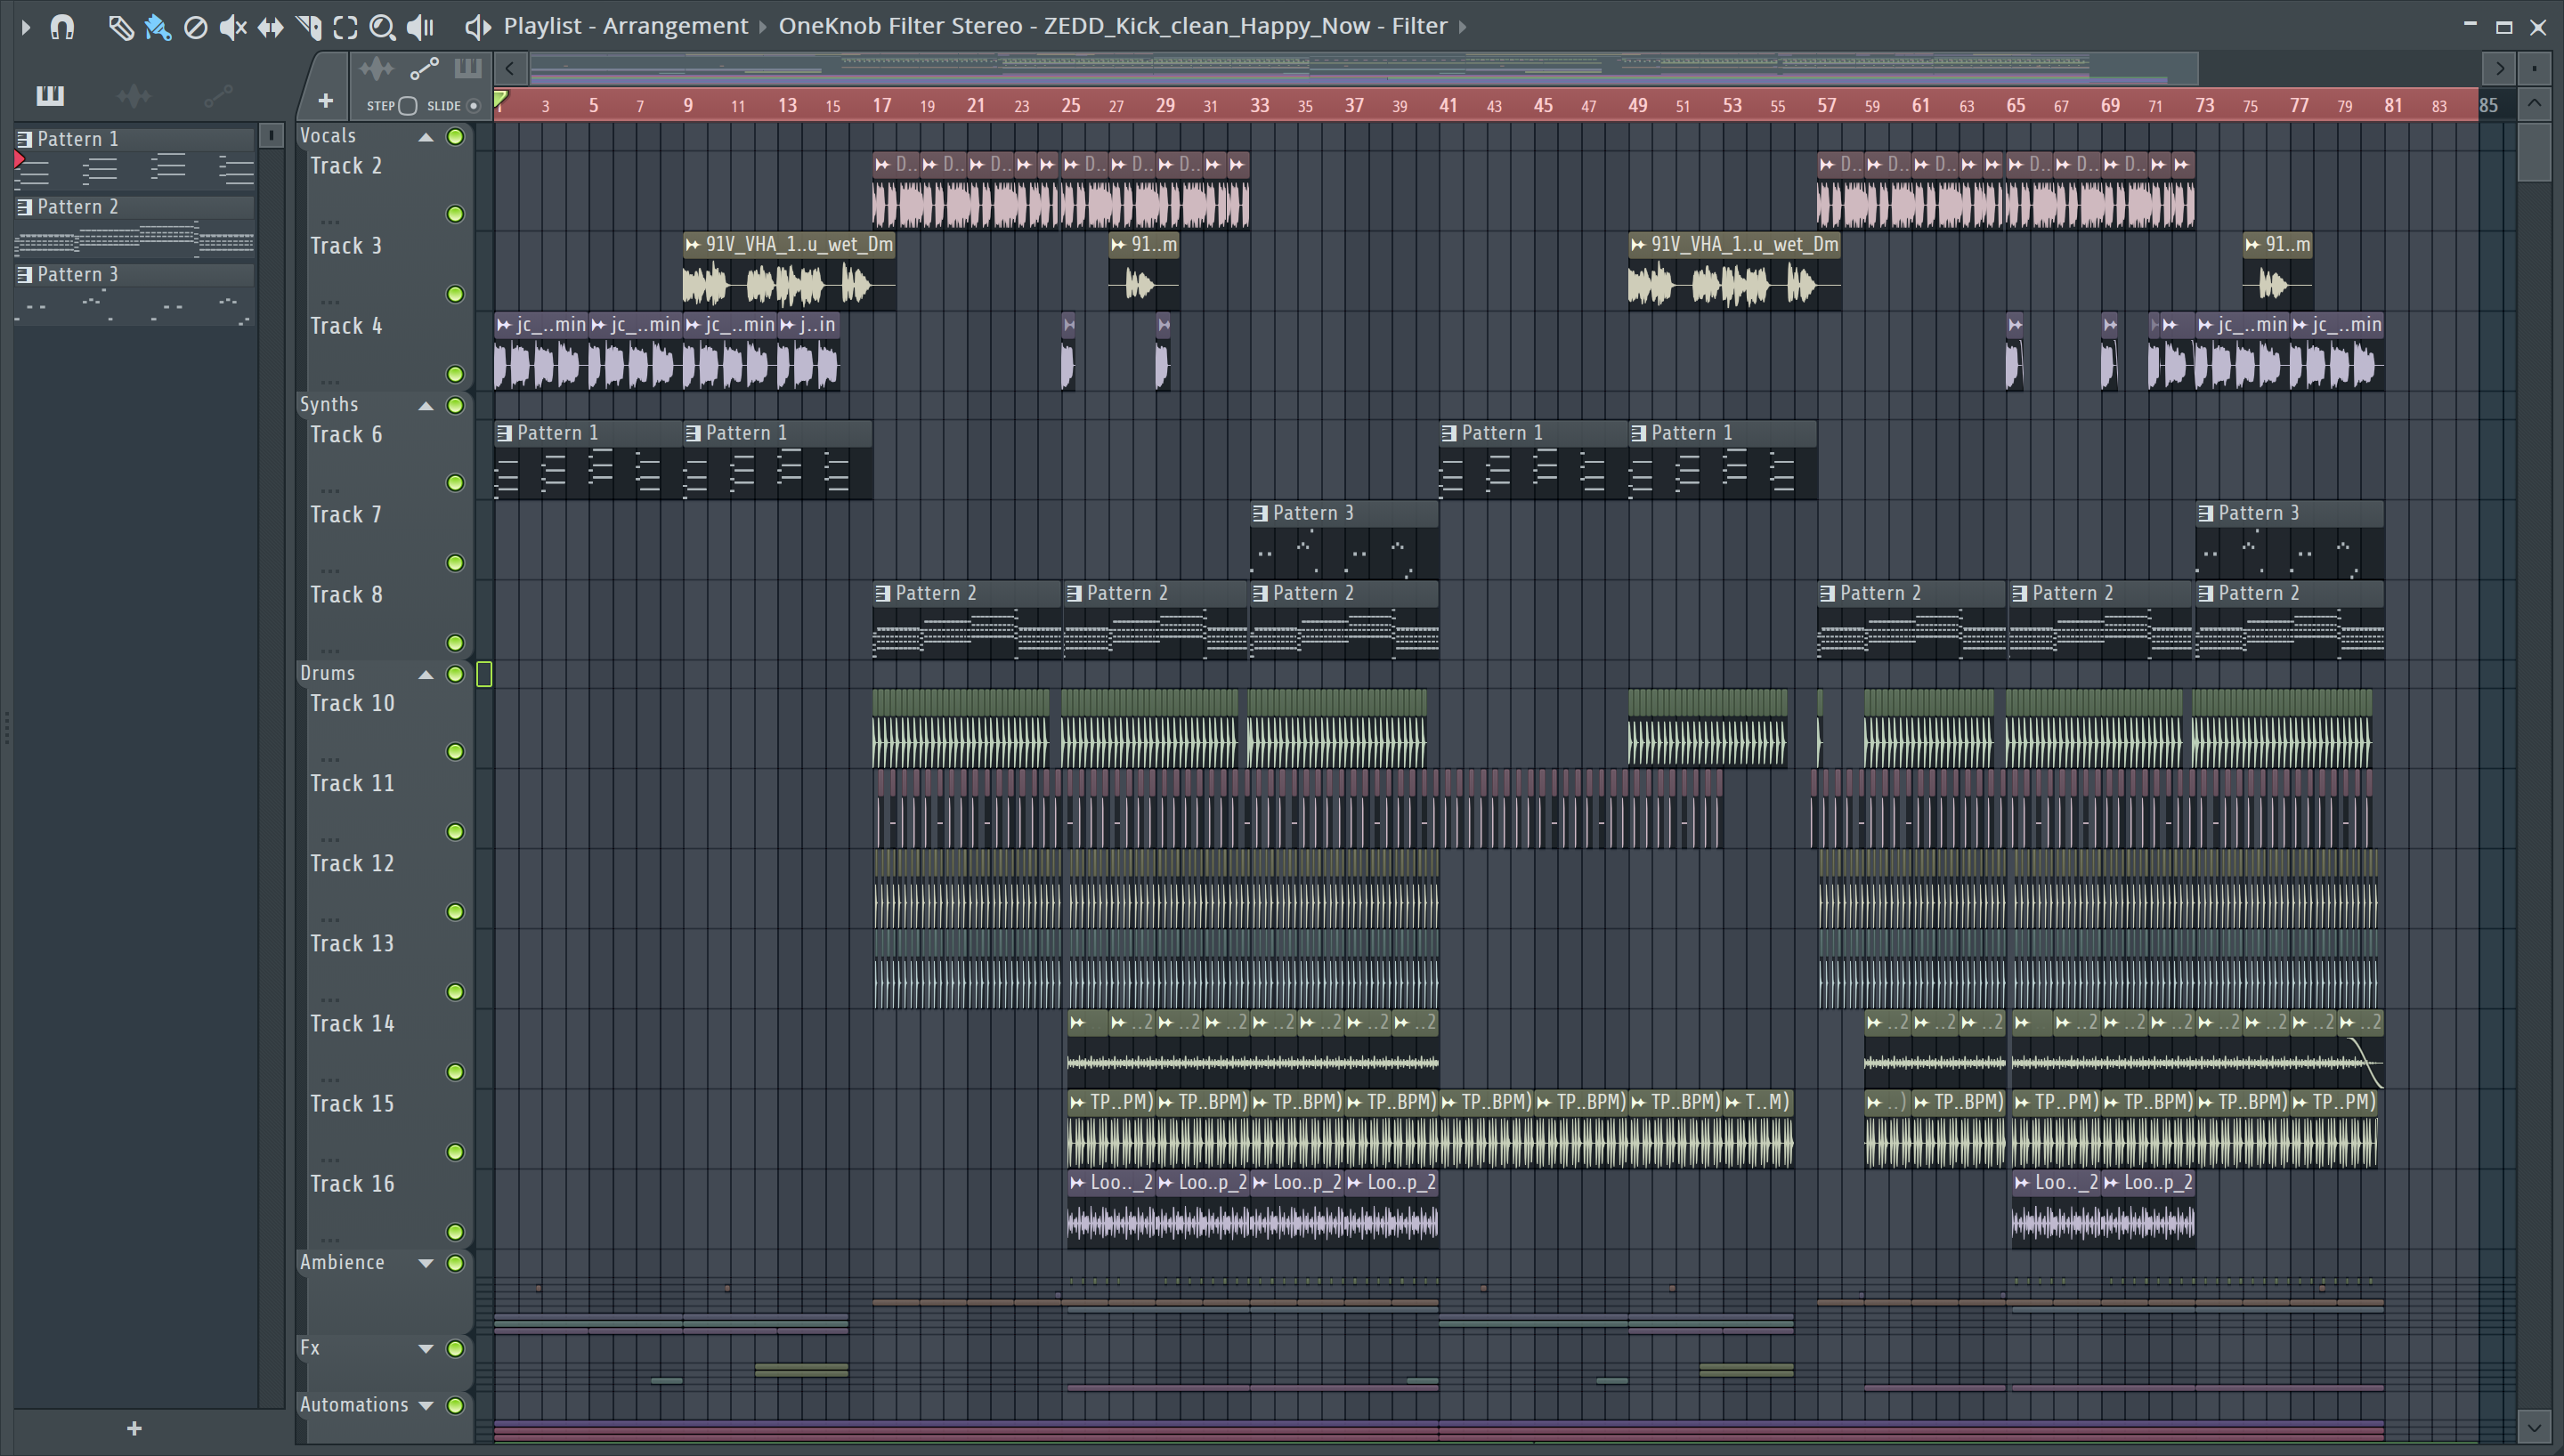This screenshot has width=2564, height=1456.
Task: Mute Track 11
Action: pyautogui.click(x=455, y=832)
